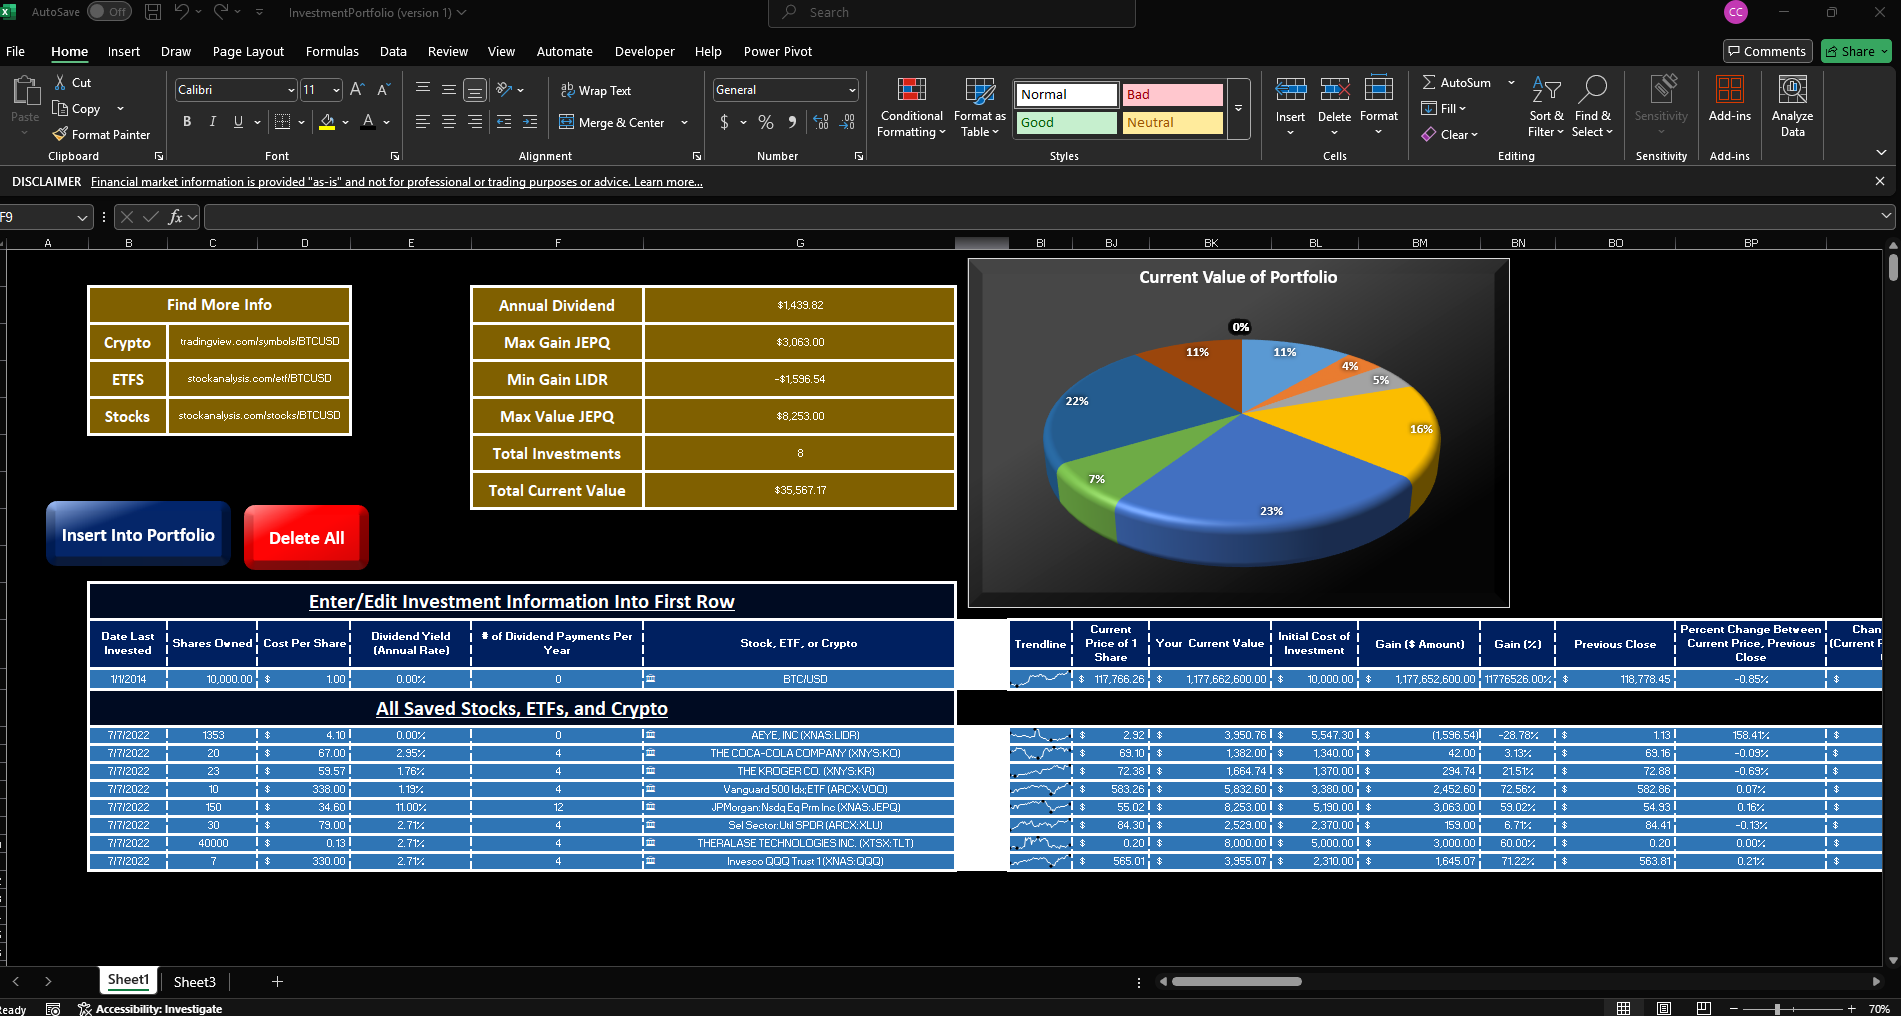Toggle Underline formatting
Image resolution: width=1901 pixels, height=1016 pixels.
point(238,121)
